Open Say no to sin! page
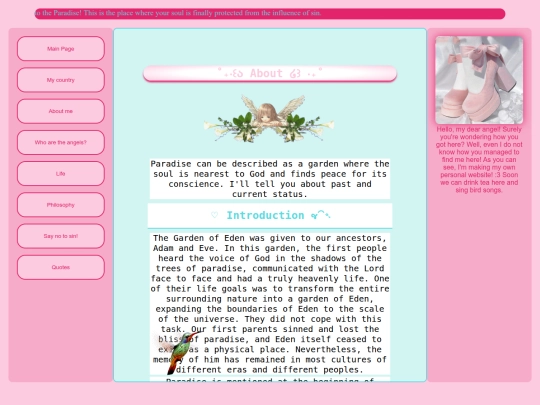 pyautogui.click(x=61, y=236)
